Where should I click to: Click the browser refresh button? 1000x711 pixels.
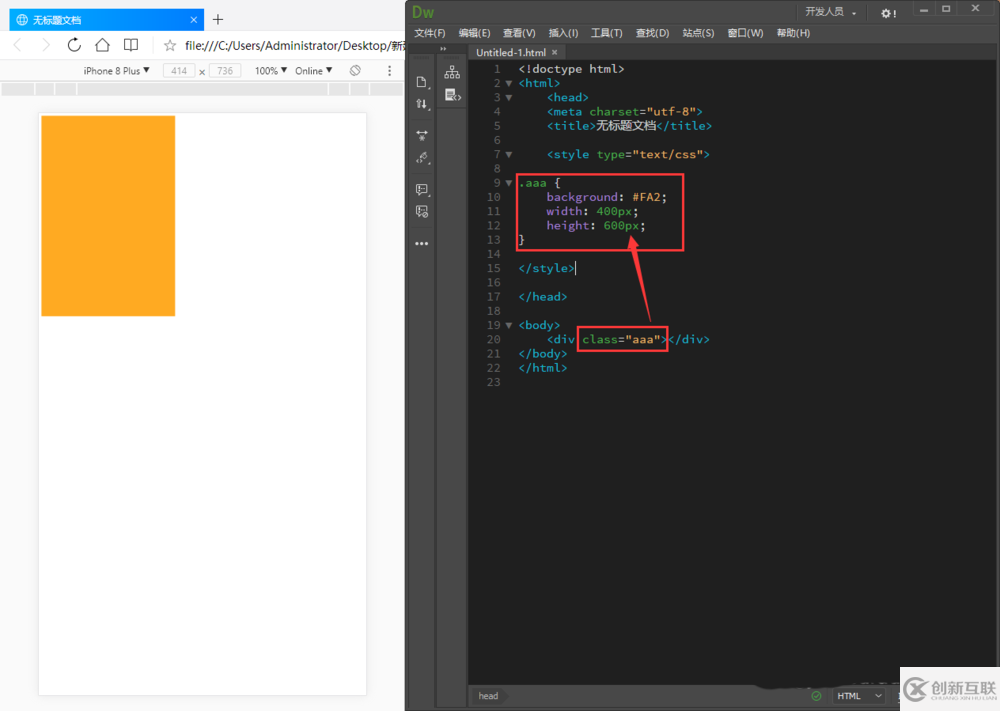[x=74, y=45]
